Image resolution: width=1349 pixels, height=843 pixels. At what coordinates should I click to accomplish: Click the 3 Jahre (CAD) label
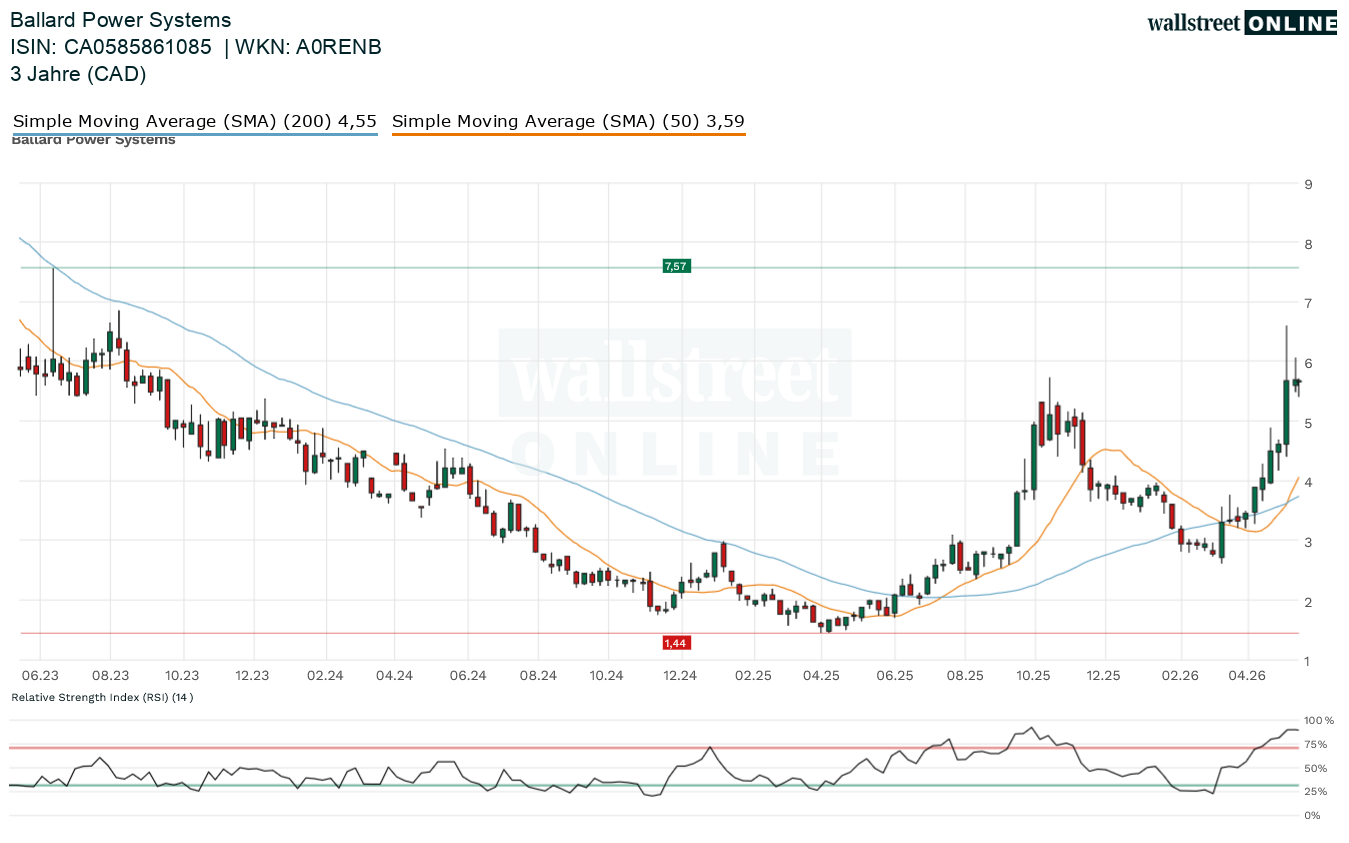[x=78, y=74]
